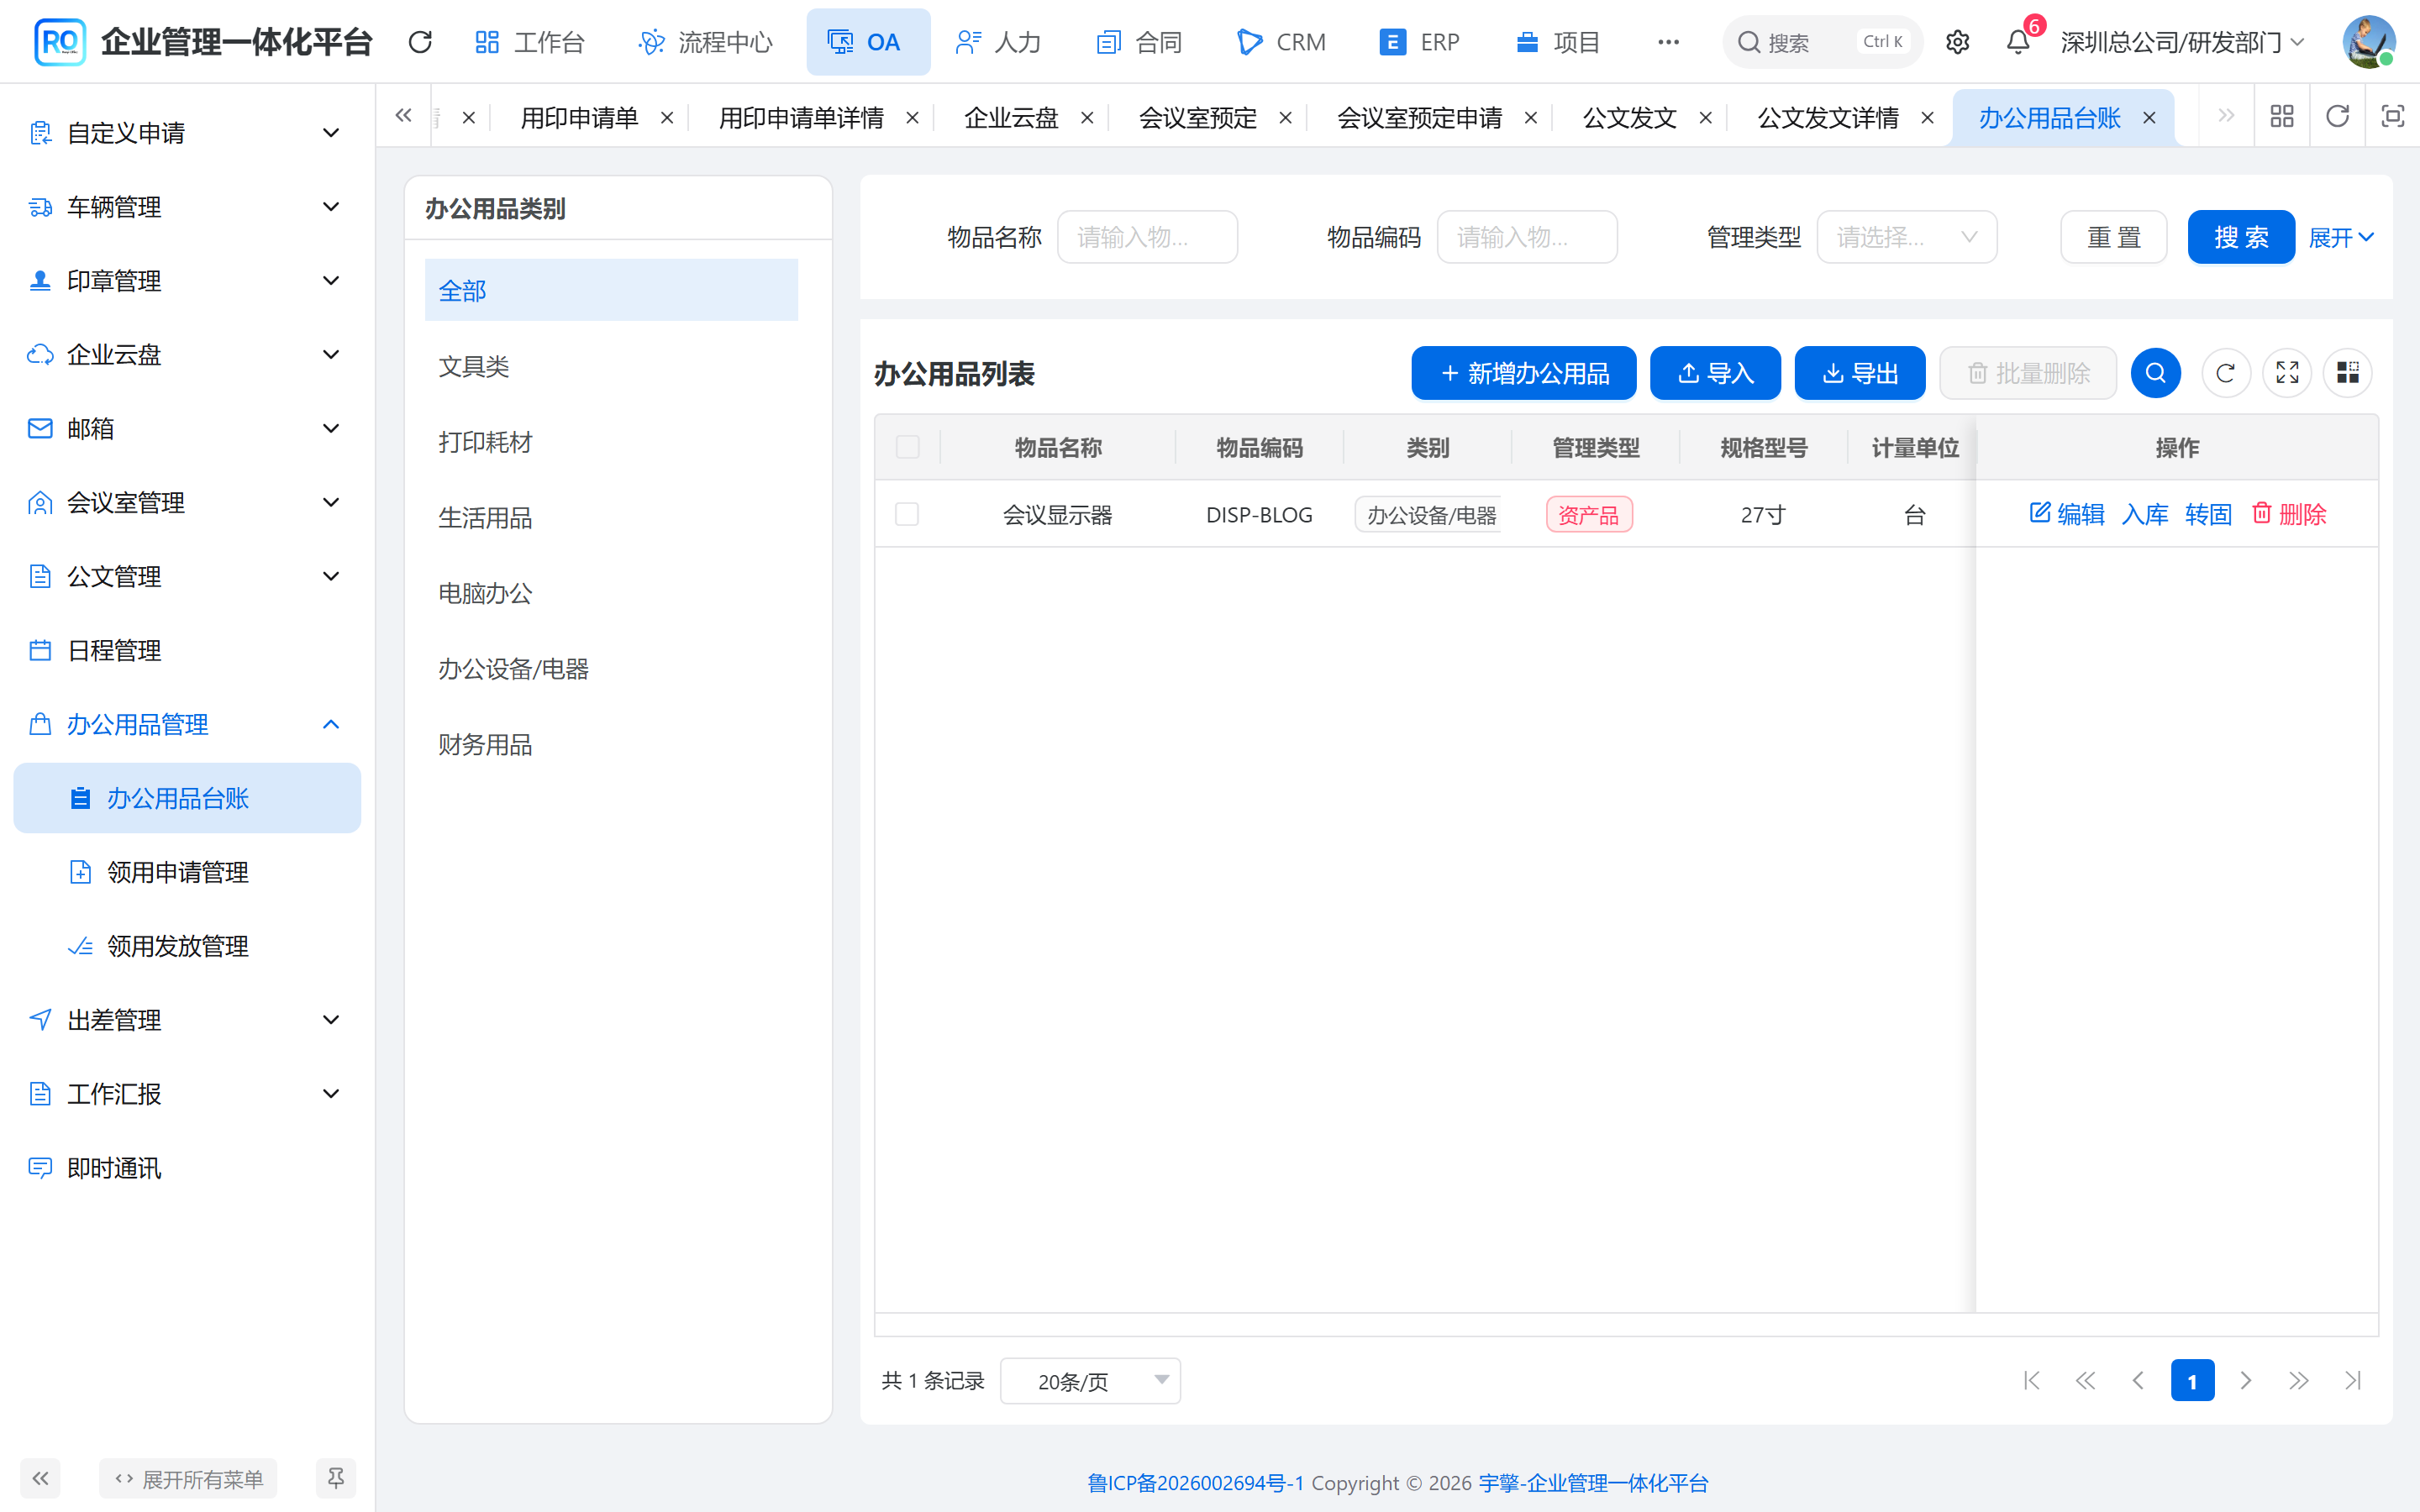Focus the 物品名称 input field
The height and width of the screenshot is (1512, 2420).
tap(1147, 237)
